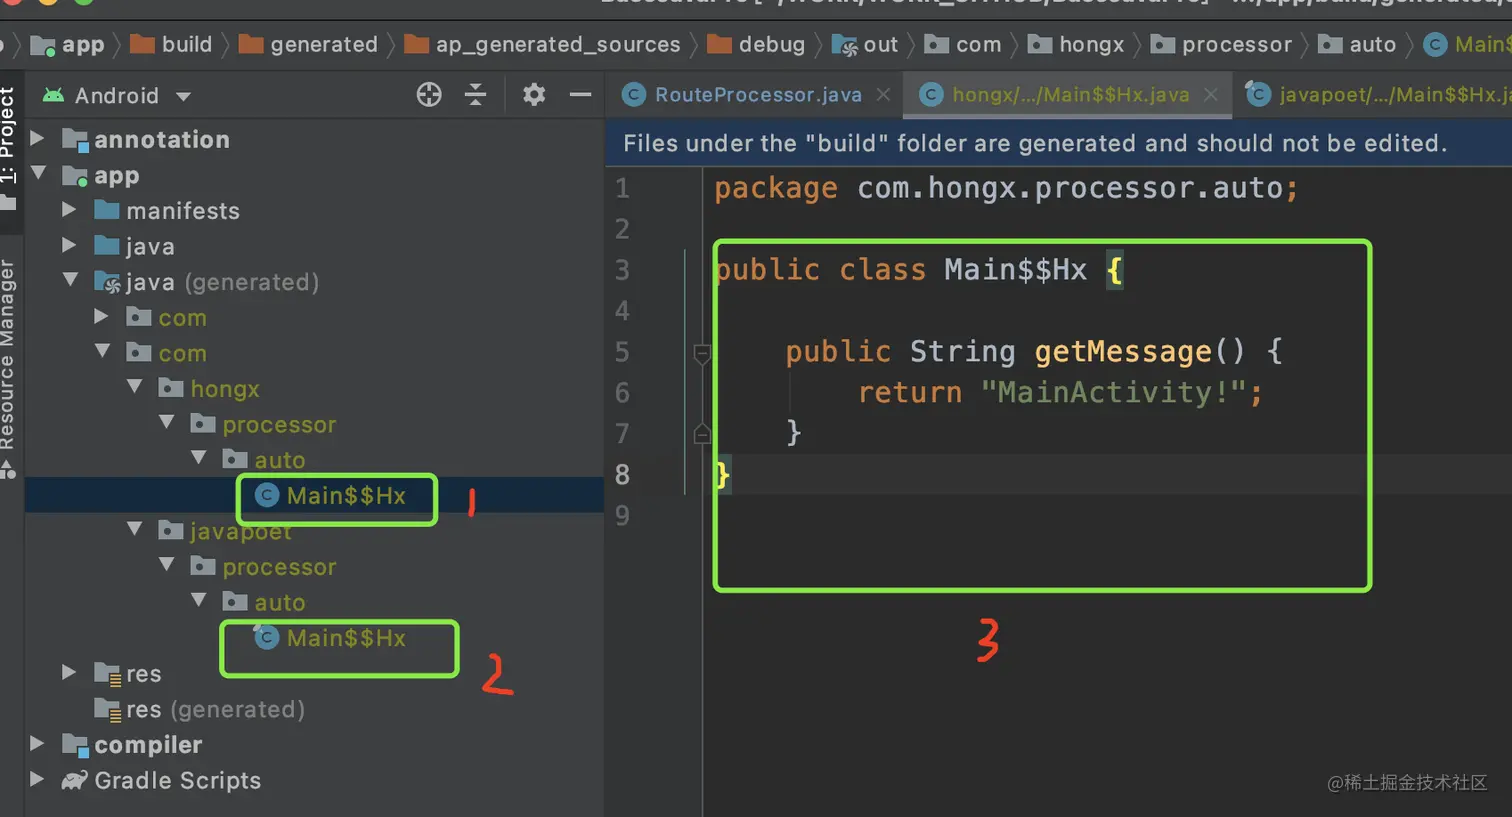Click class name Main$$Hx in code
The height and width of the screenshot is (817, 1512).
tap(1015, 270)
